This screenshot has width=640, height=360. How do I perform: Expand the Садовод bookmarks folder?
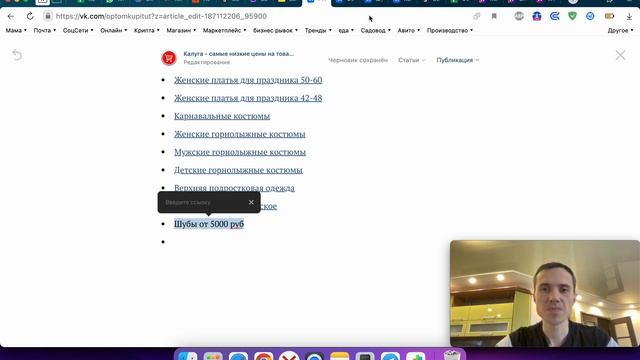point(376,30)
